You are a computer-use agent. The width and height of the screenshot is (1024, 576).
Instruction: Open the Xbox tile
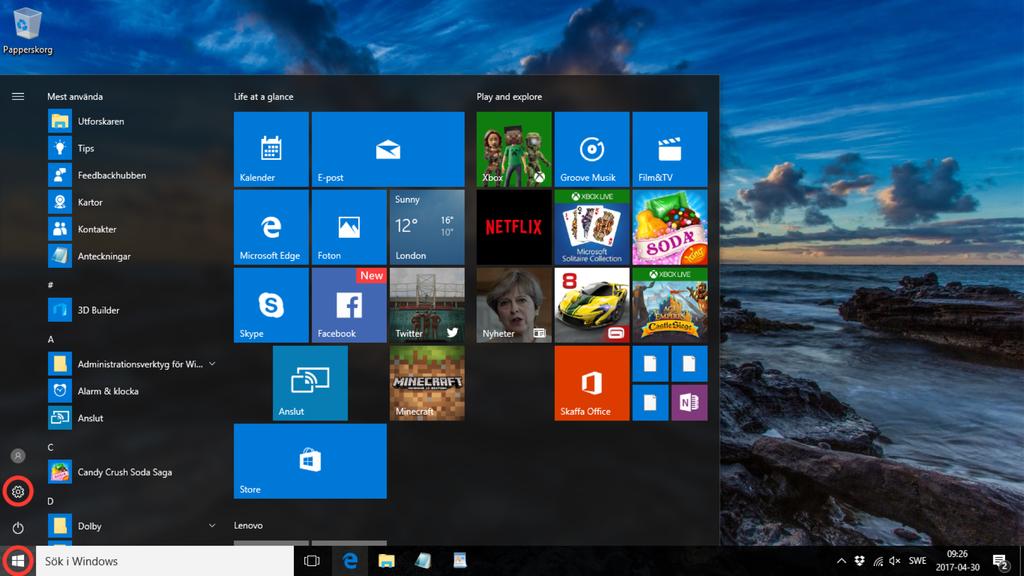(514, 149)
